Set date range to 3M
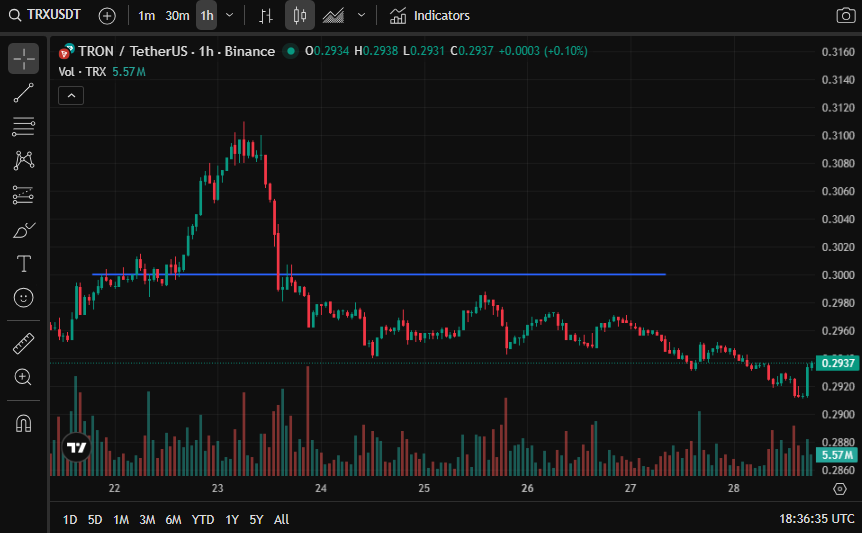The image size is (862, 533). (147, 519)
